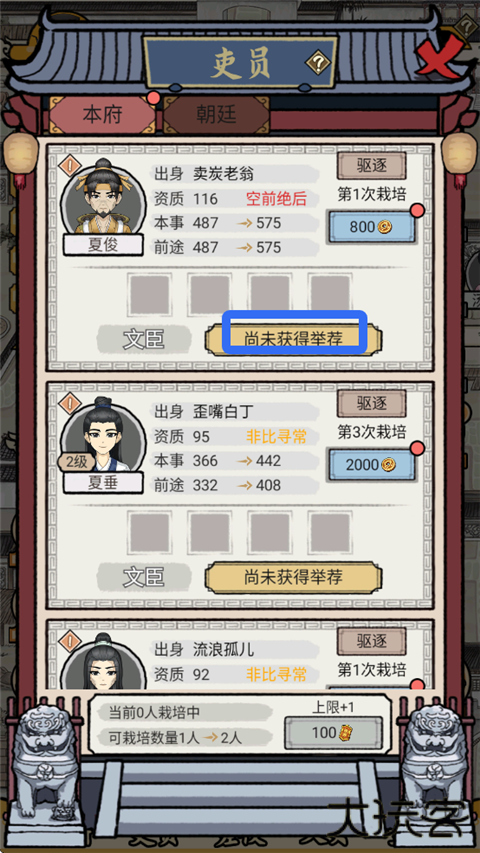This screenshot has height=853, width=480.
Task: Select the first empty skill slot of 夏俊
Action: (x=149, y=294)
